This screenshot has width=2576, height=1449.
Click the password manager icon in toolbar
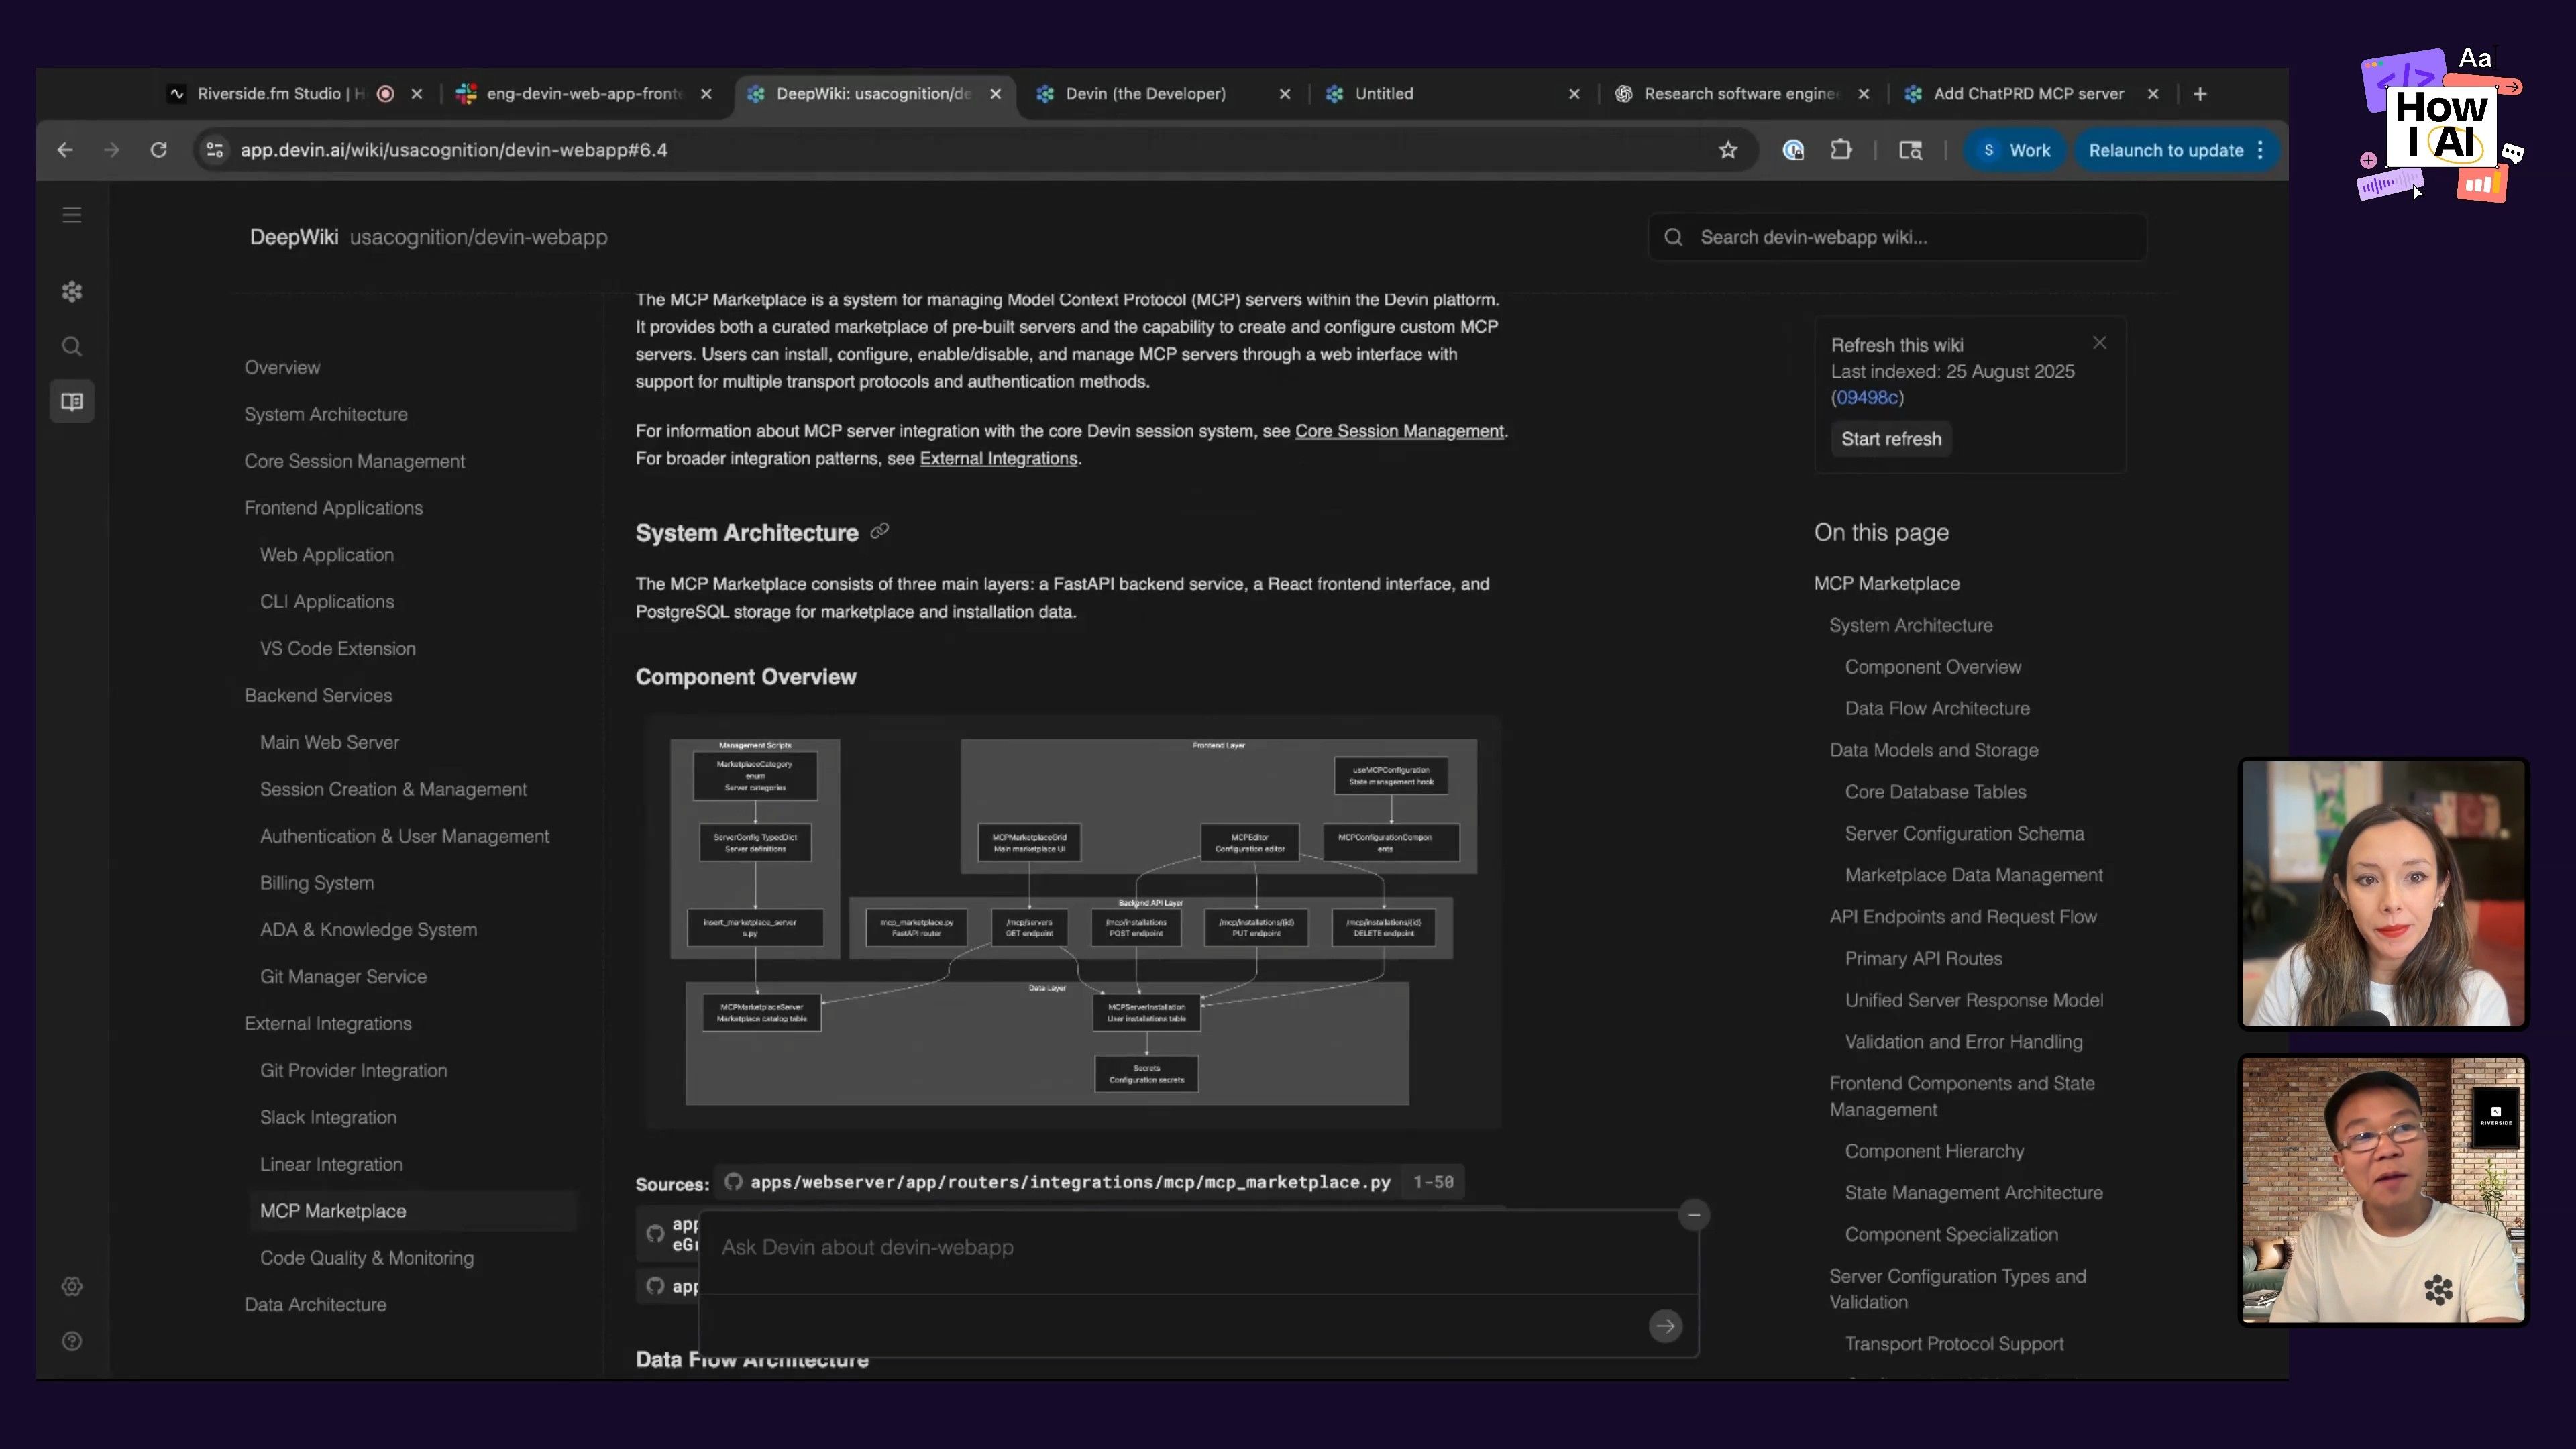1794,150
